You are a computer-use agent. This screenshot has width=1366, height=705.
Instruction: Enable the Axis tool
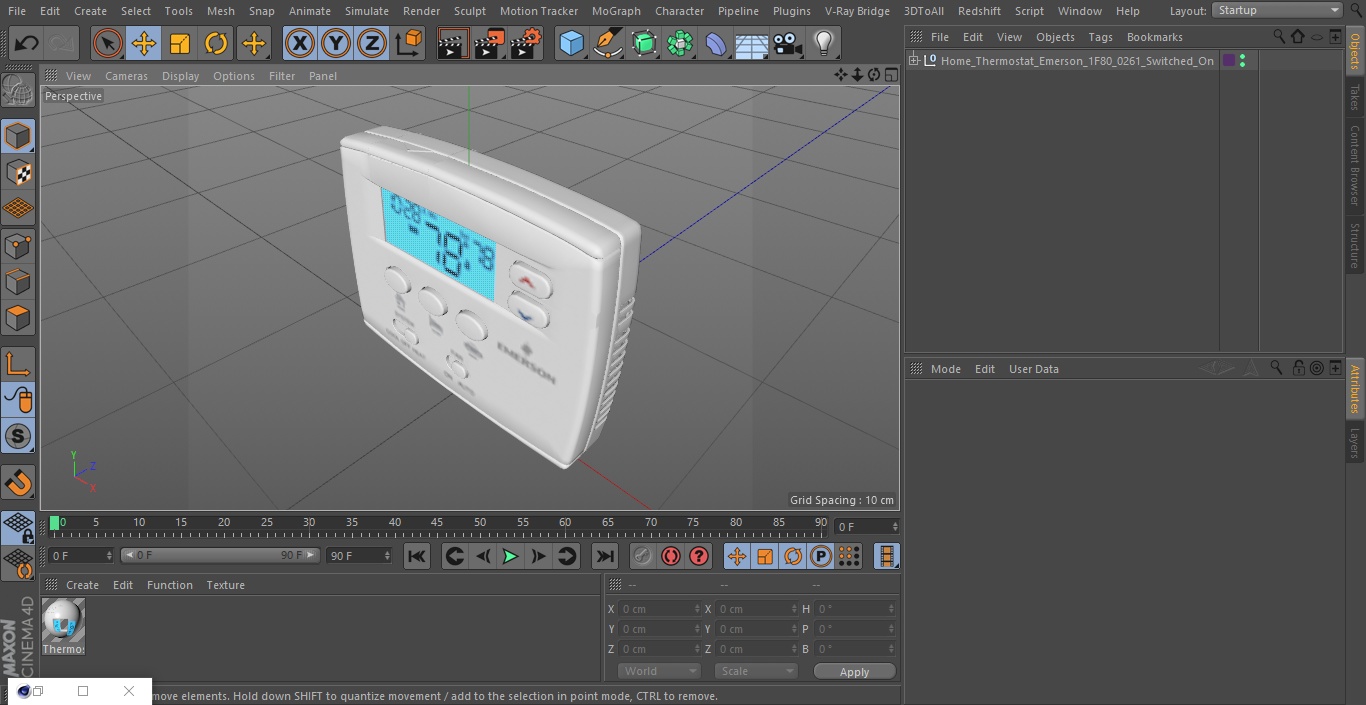tap(18, 363)
